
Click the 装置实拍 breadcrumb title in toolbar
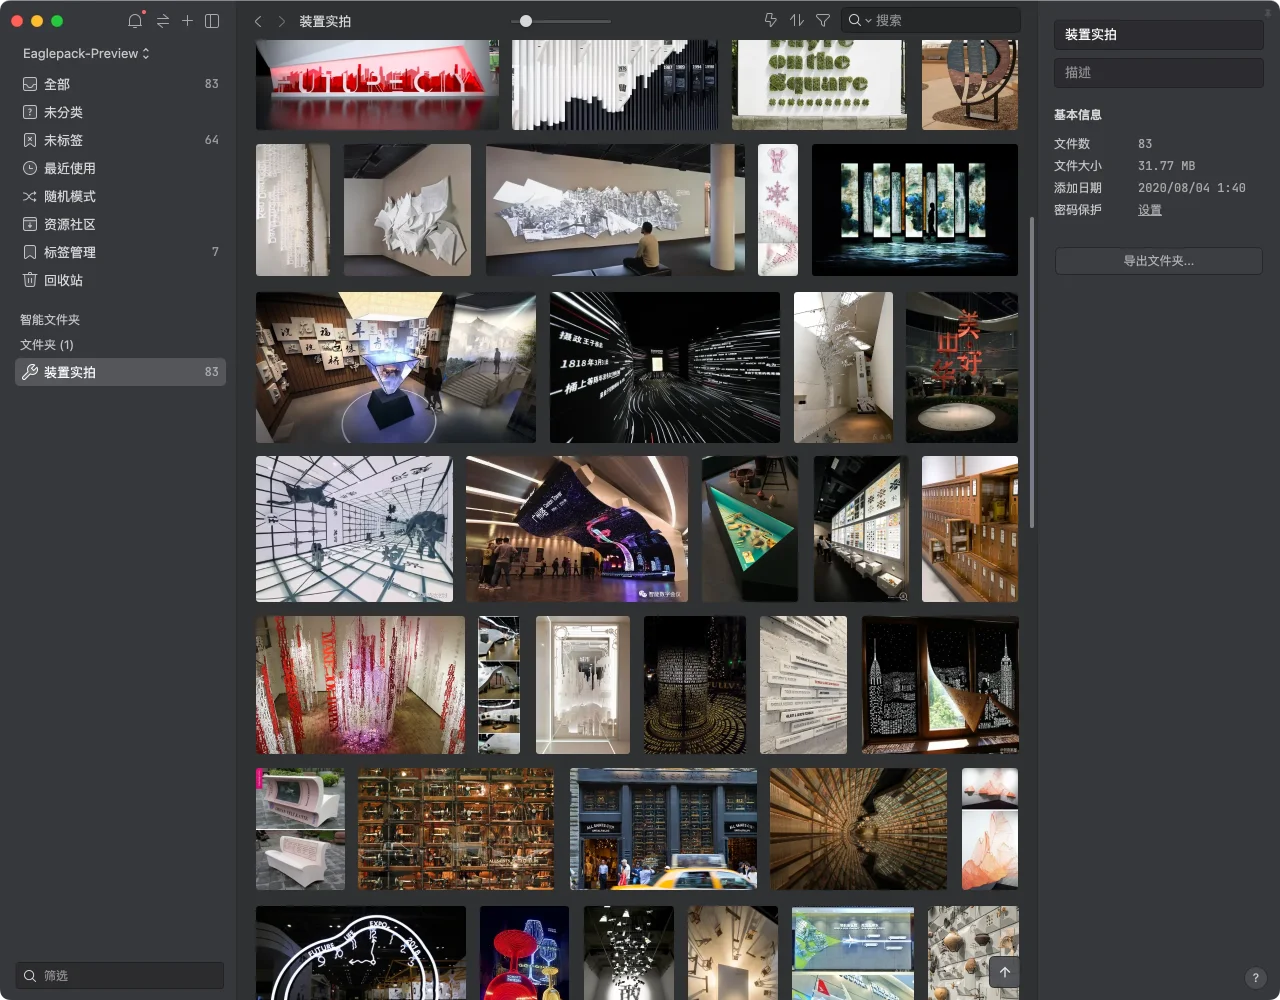point(325,21)
